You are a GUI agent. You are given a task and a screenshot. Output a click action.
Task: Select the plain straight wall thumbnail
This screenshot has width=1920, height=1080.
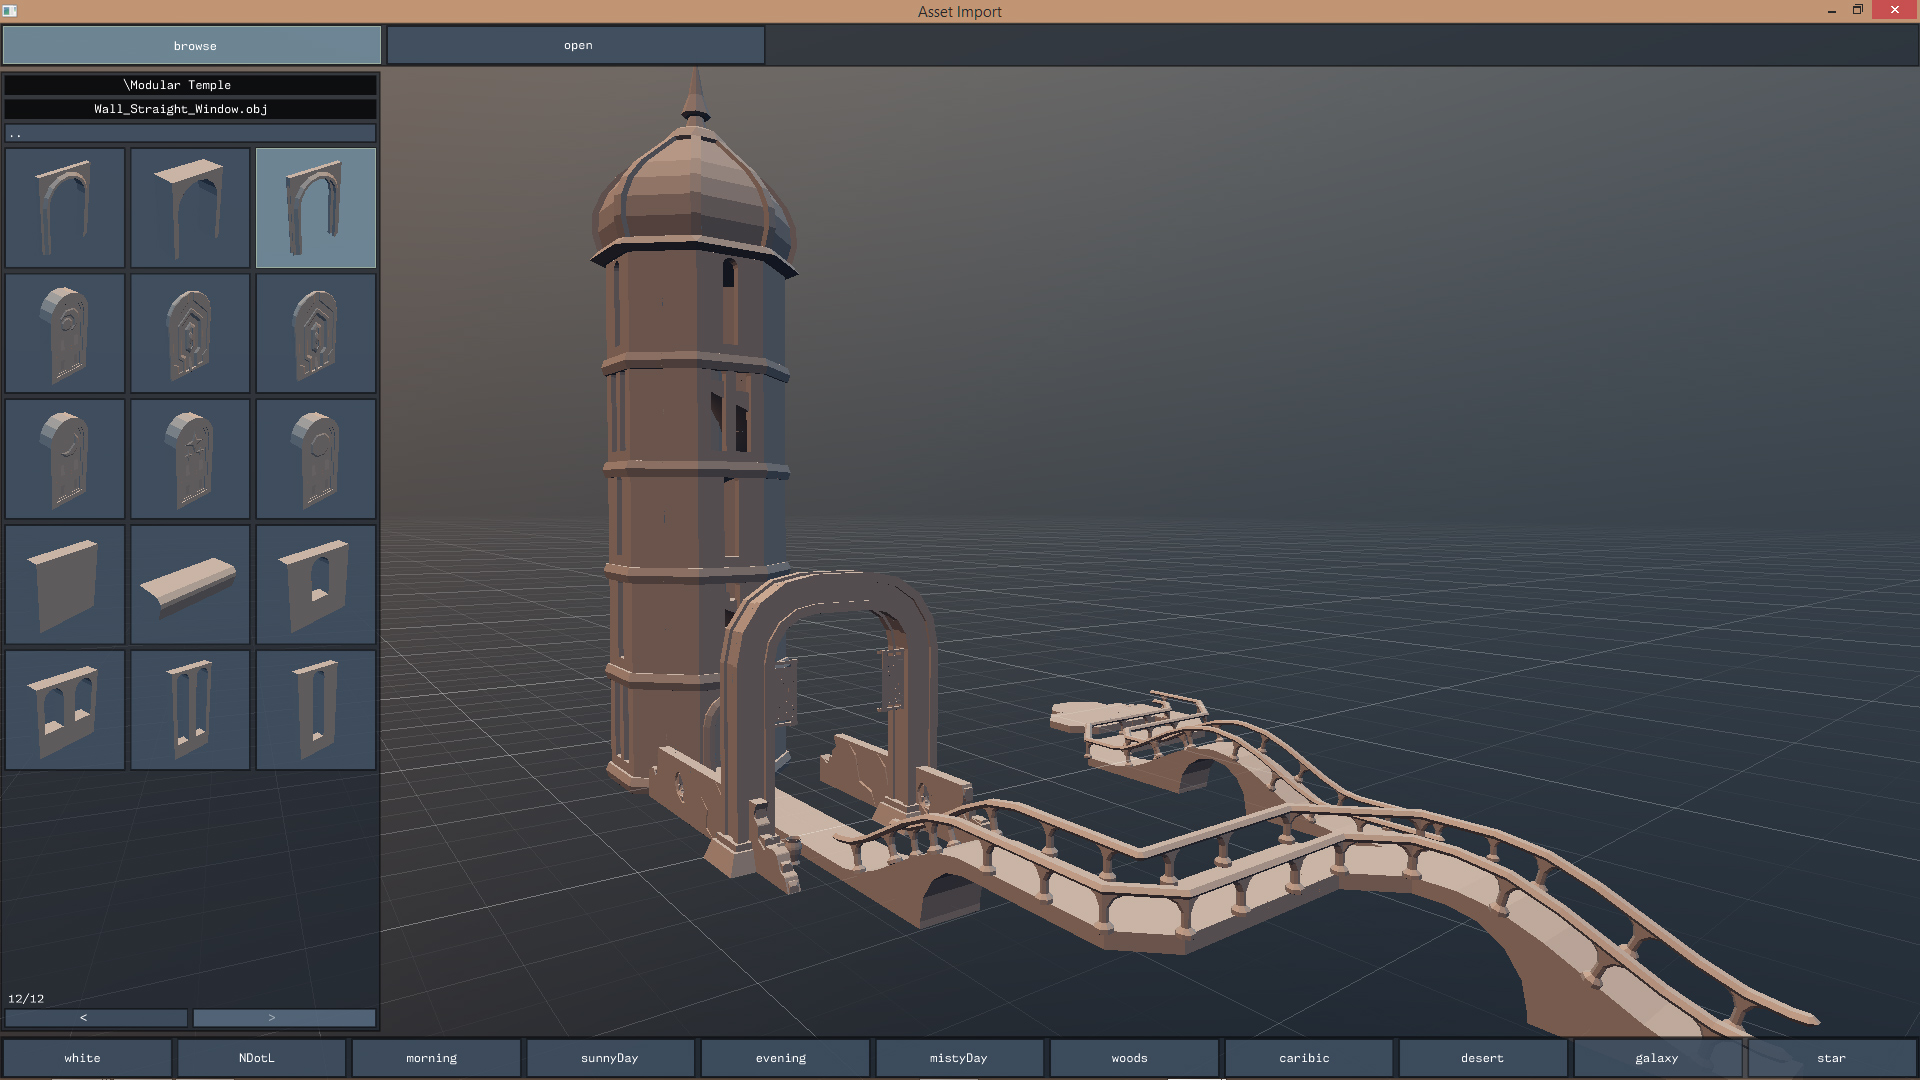(65, 585)
